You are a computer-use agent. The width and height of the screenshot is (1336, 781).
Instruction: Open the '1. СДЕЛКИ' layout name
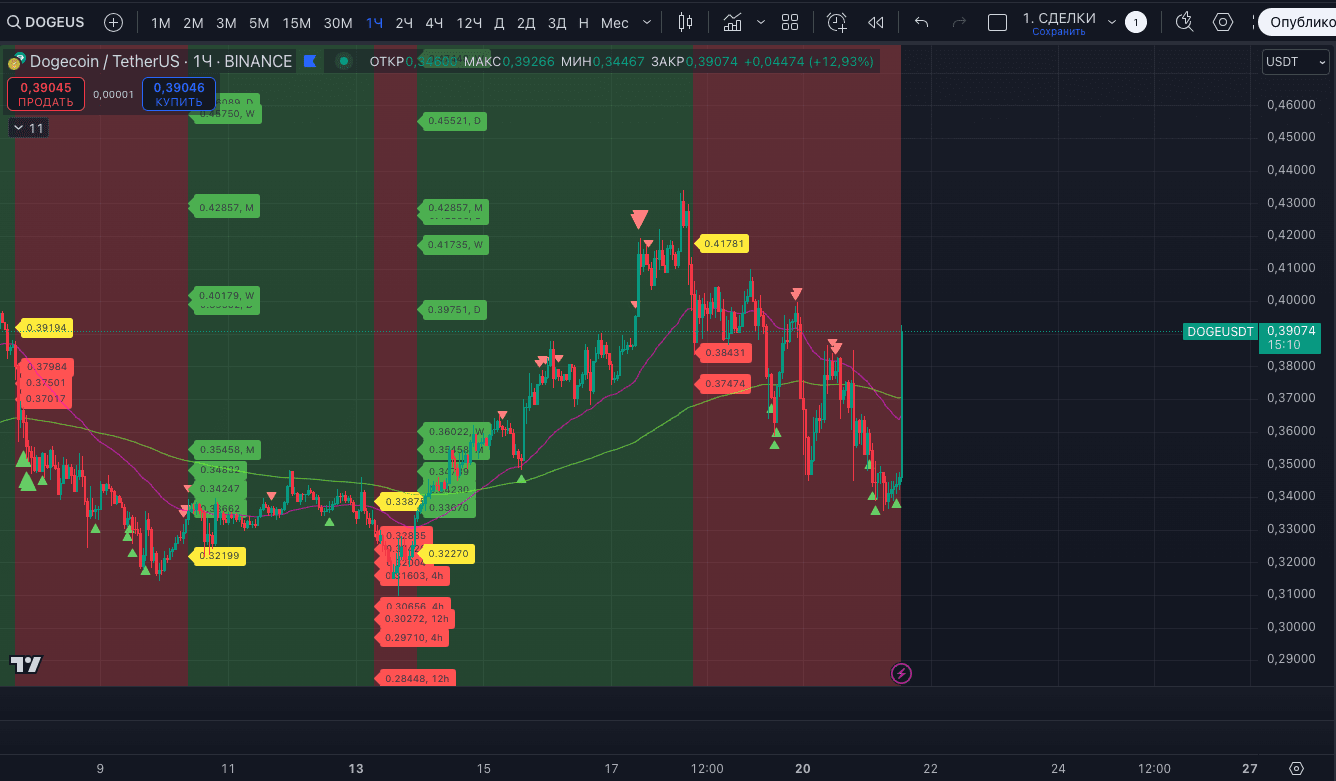(1059, 18)
